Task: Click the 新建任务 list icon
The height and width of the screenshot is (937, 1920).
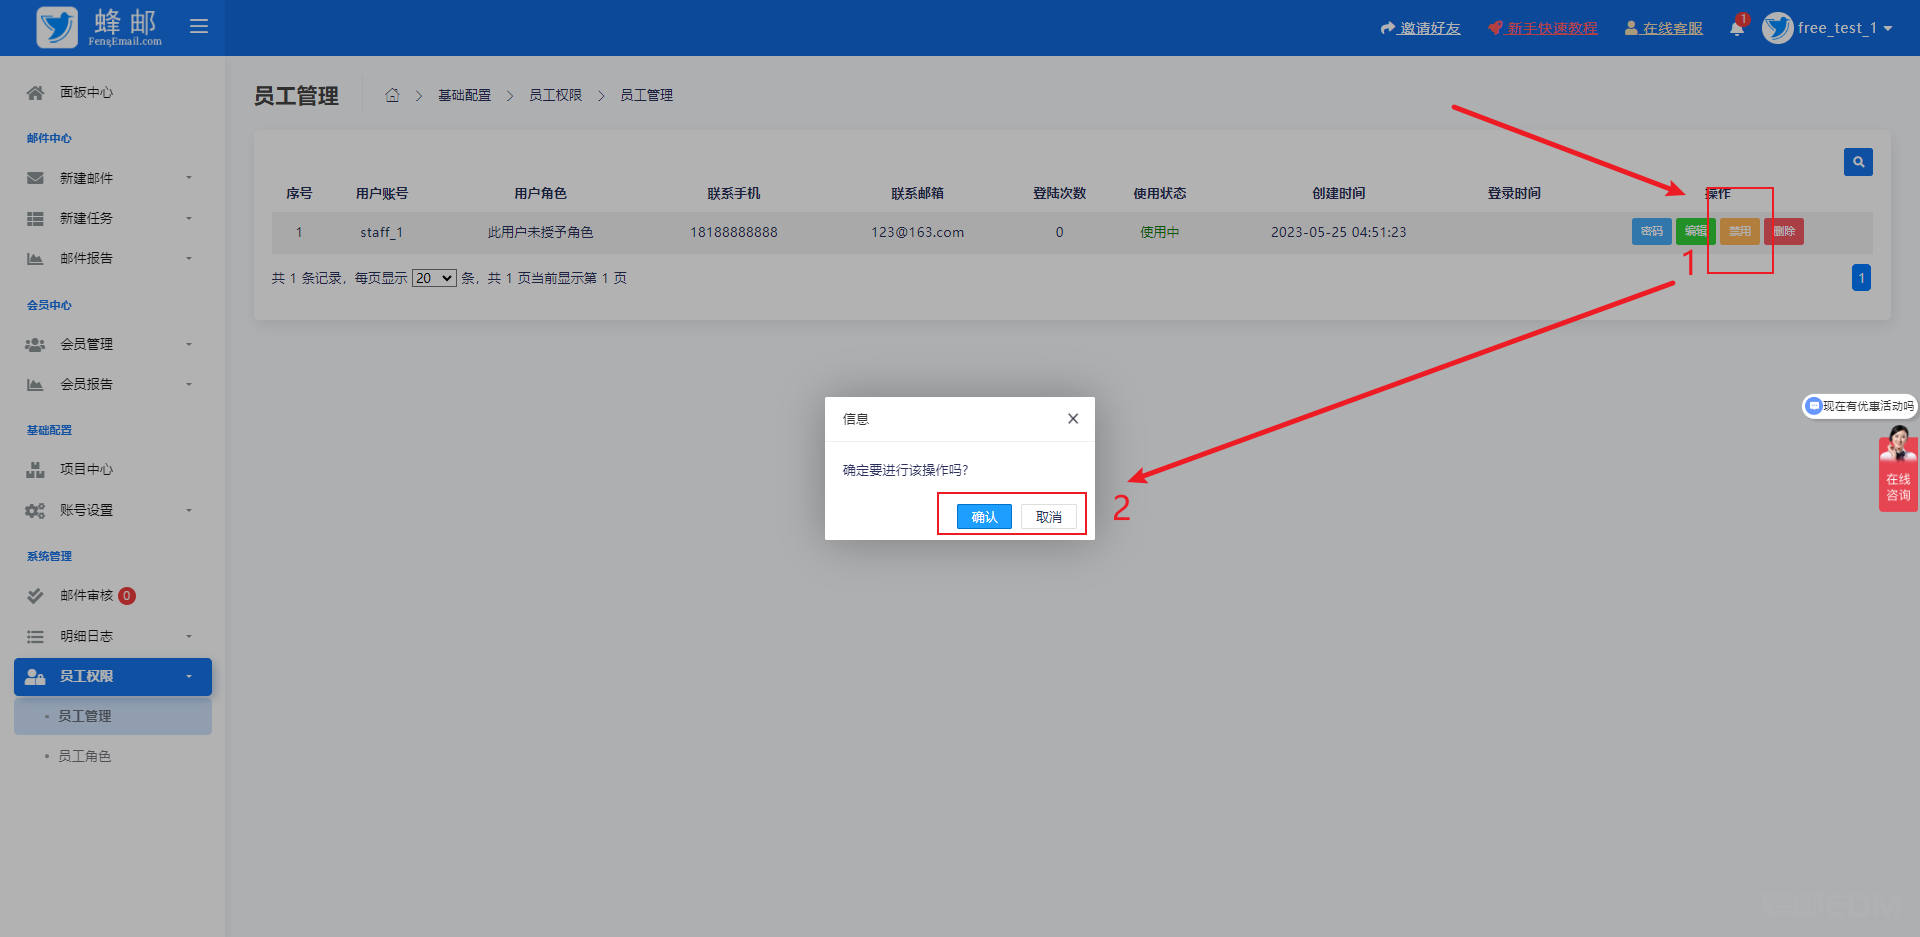Action: [x=35, y=218]
